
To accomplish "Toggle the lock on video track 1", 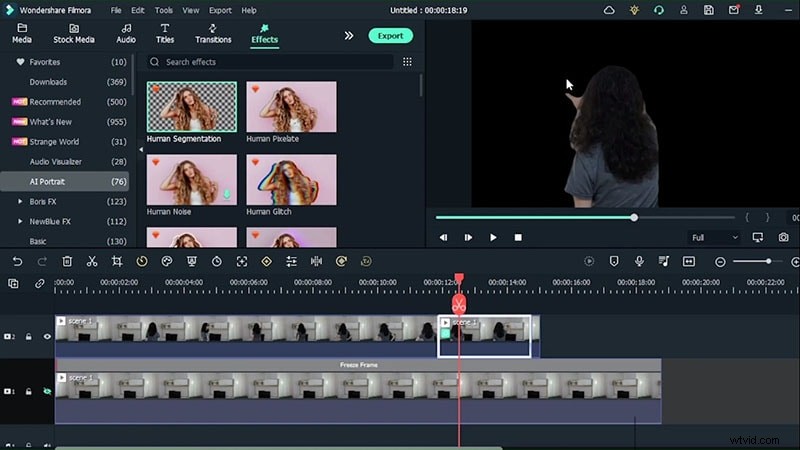I will (x=30, y=392).
